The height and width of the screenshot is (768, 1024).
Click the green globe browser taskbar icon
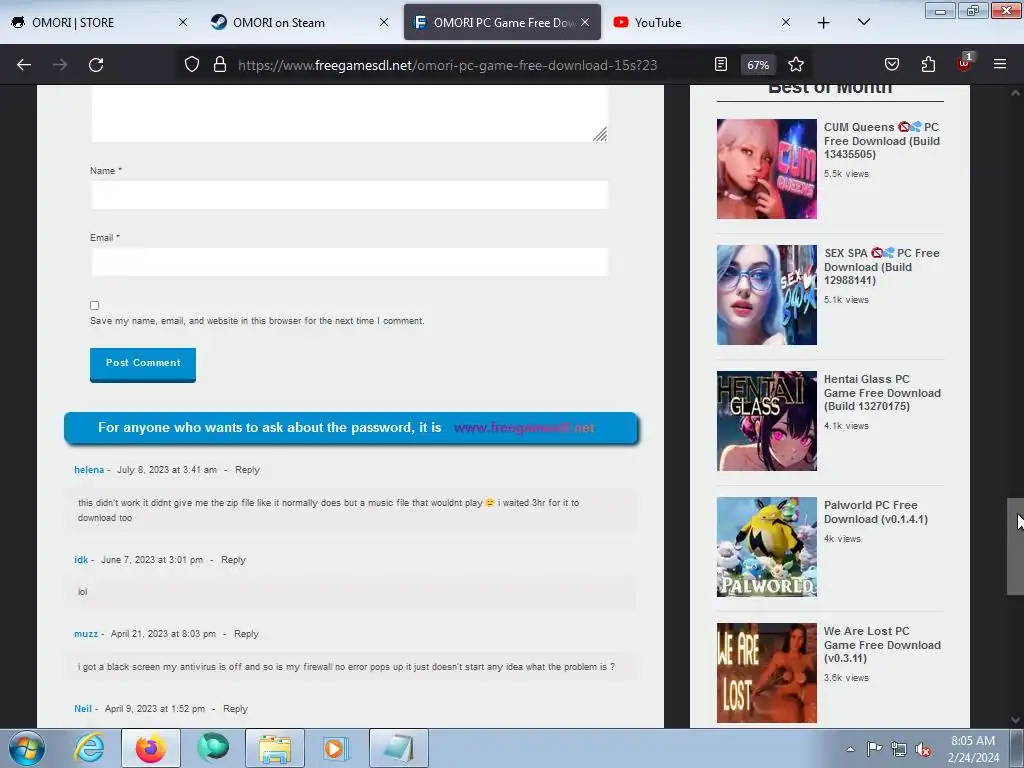tap(214, 748)
